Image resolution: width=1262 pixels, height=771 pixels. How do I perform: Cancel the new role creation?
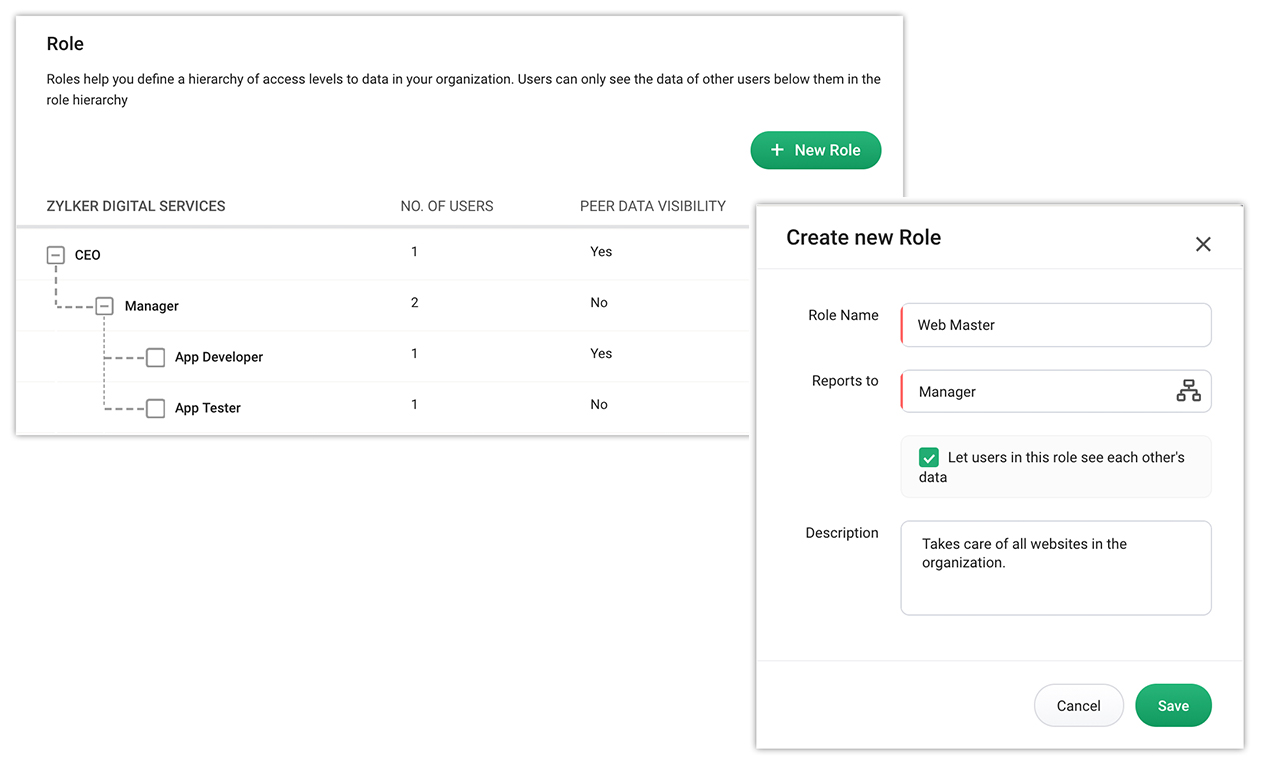[1078, 706]
